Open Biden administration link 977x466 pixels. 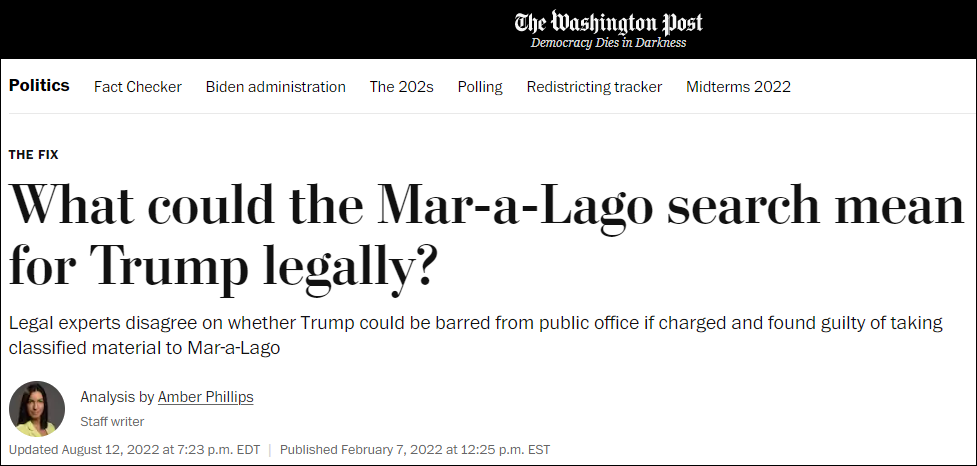click(275, 87)
